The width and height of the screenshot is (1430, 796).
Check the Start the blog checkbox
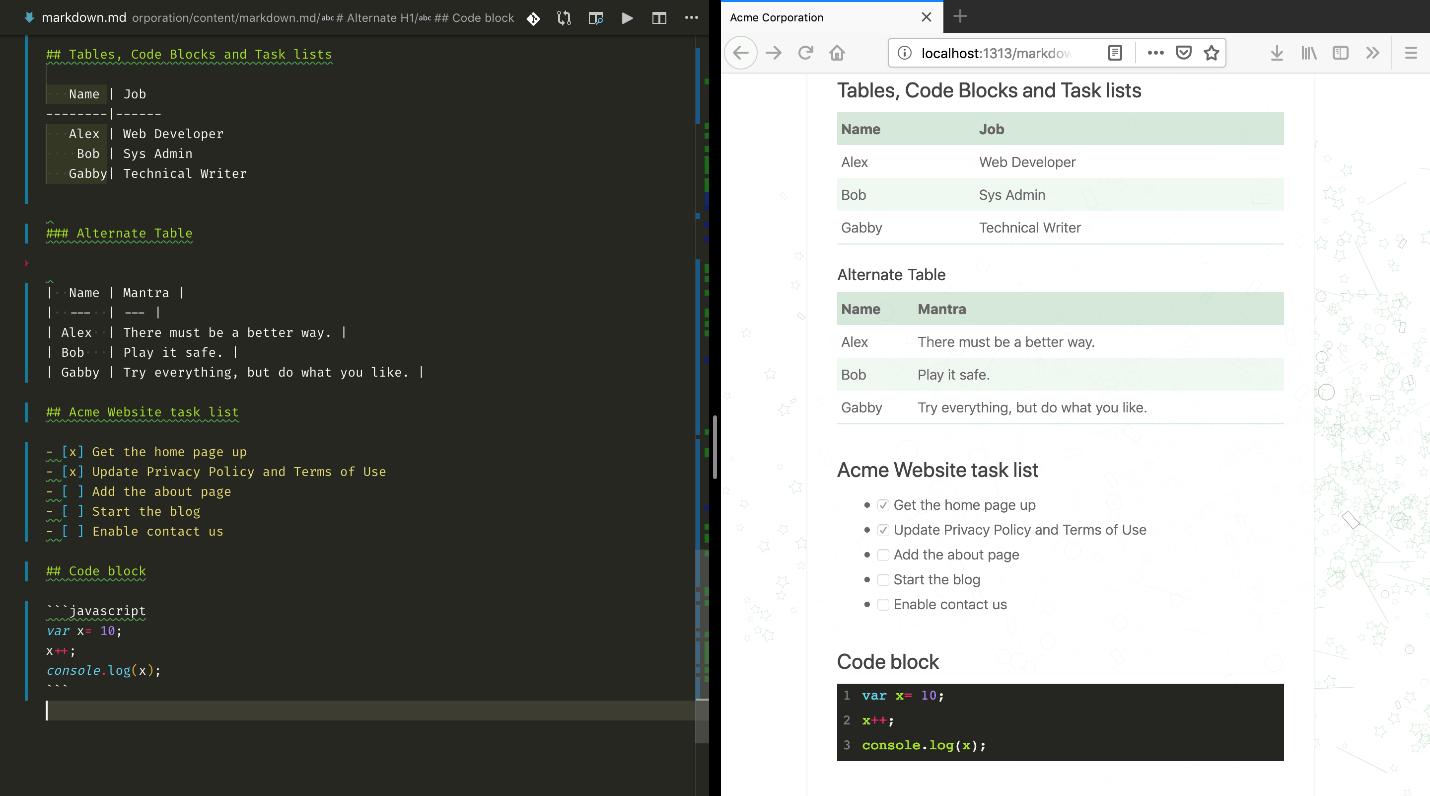883,579
